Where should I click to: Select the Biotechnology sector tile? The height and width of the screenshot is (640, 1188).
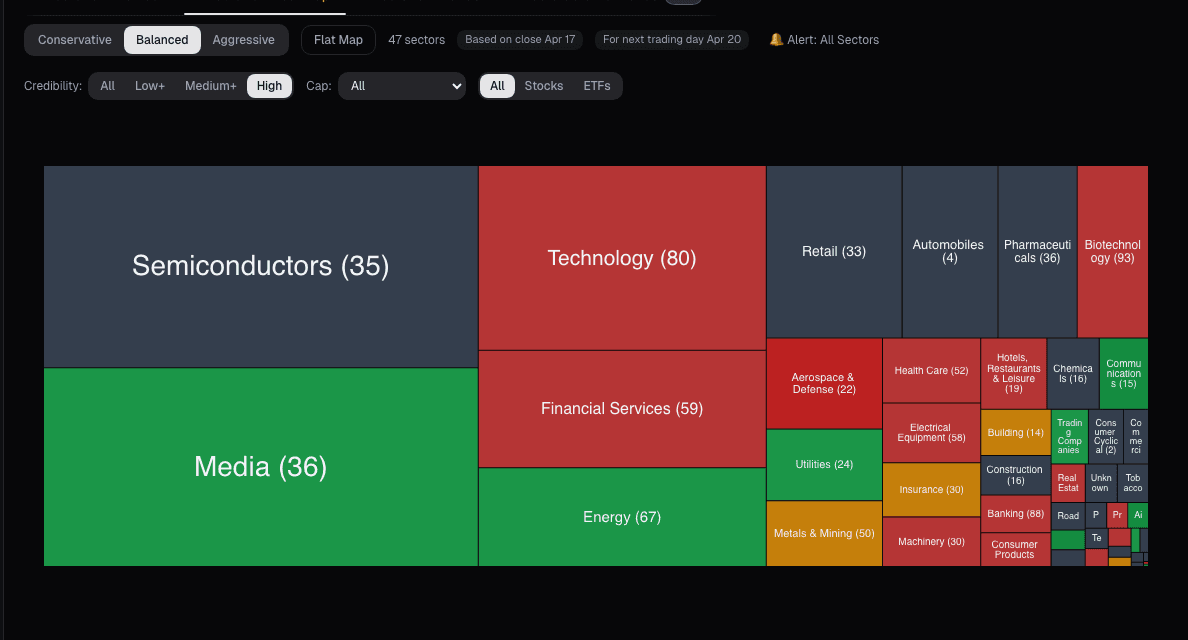point(1112,250)
